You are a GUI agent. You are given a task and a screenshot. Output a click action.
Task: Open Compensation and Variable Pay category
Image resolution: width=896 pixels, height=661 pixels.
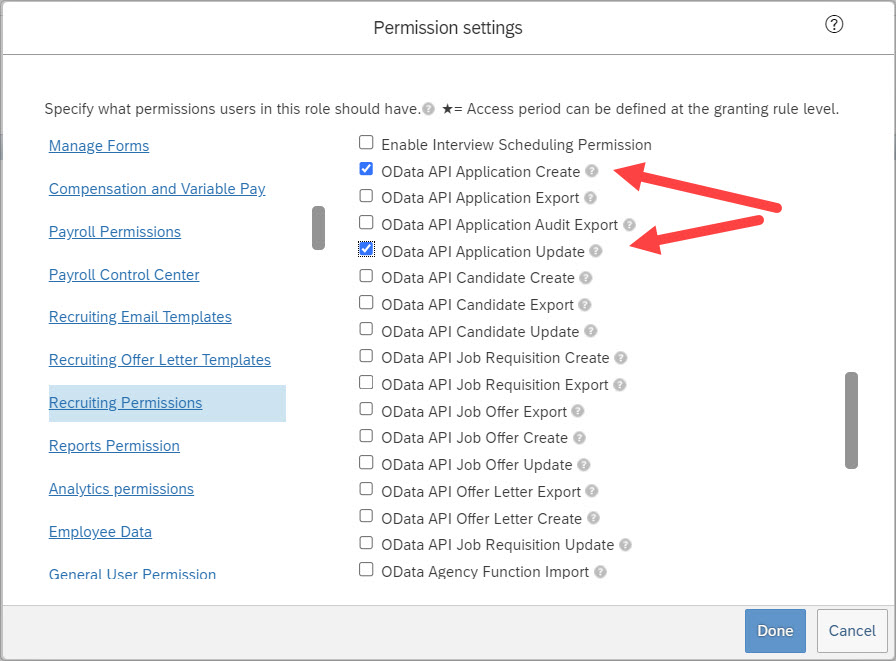click(x=157, y=189)
